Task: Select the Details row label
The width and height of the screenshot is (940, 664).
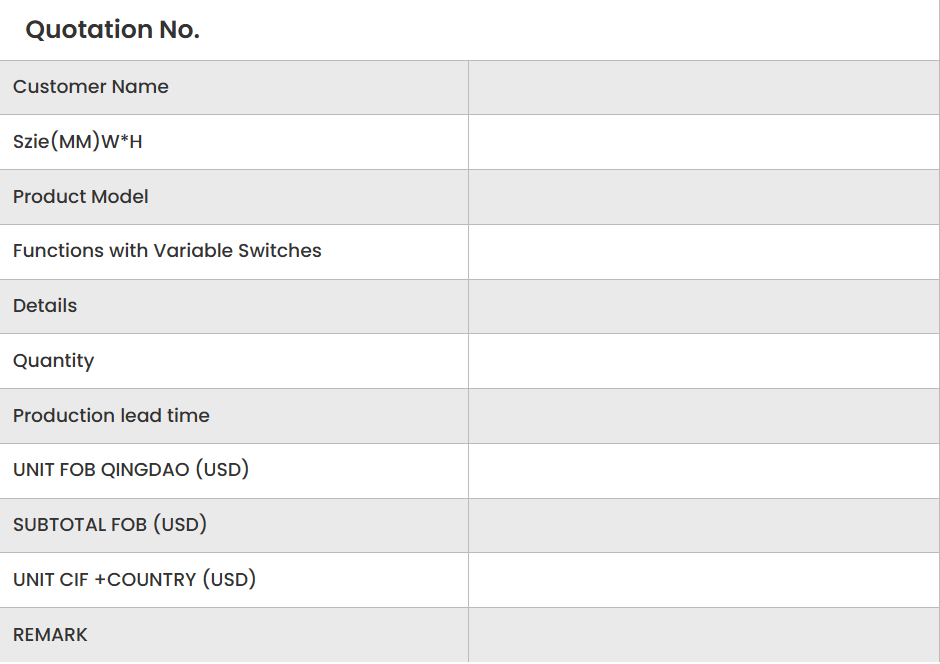Action: [x=45, y=306]
